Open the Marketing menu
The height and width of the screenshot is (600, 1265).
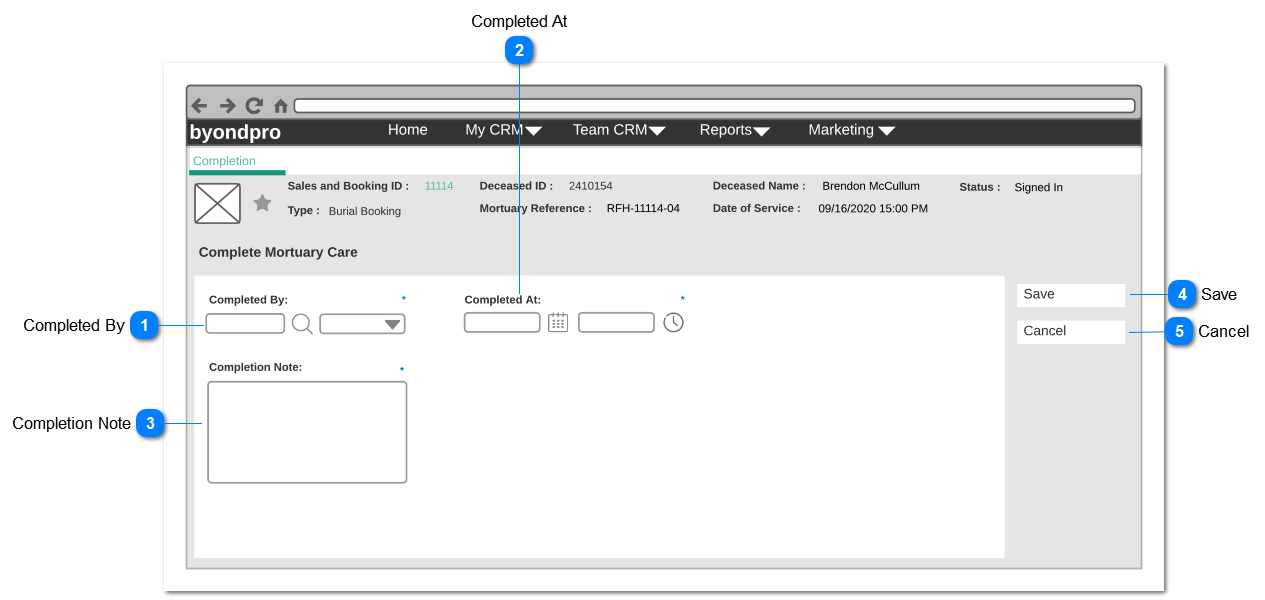851,130
